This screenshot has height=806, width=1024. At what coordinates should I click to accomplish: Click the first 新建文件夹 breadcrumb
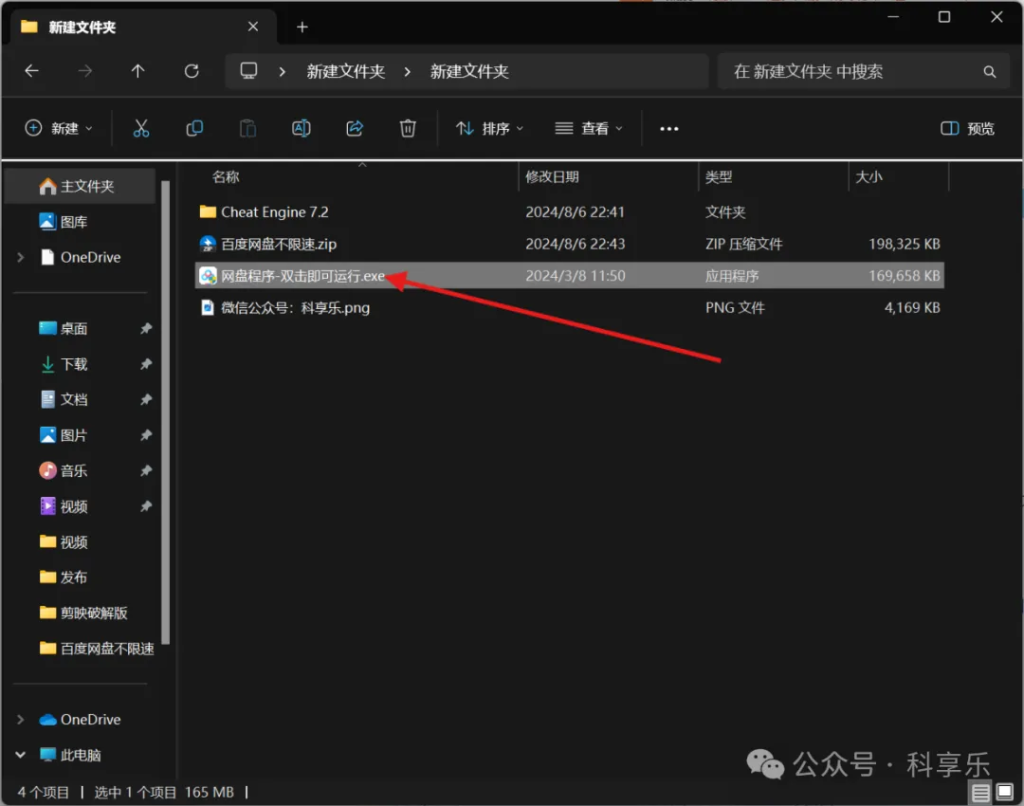click(x=345, y=71)
